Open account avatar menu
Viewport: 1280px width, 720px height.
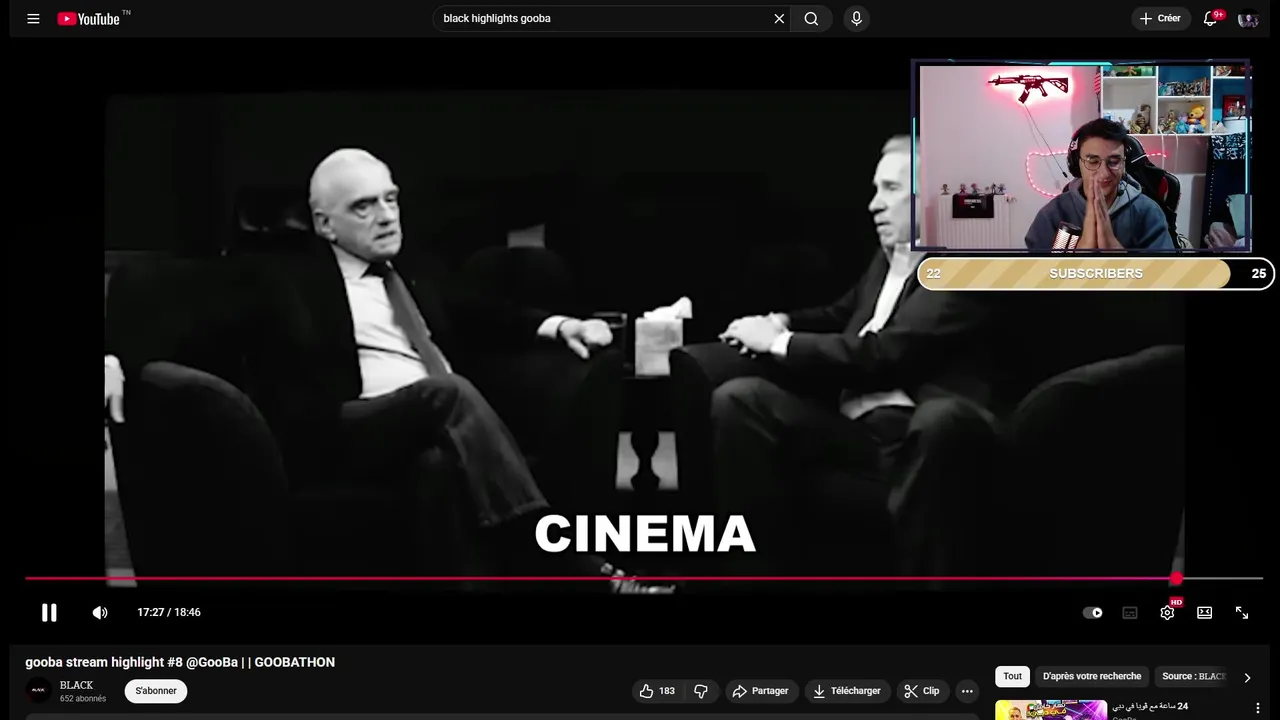pyautogui.click(x=1248, y=18)
